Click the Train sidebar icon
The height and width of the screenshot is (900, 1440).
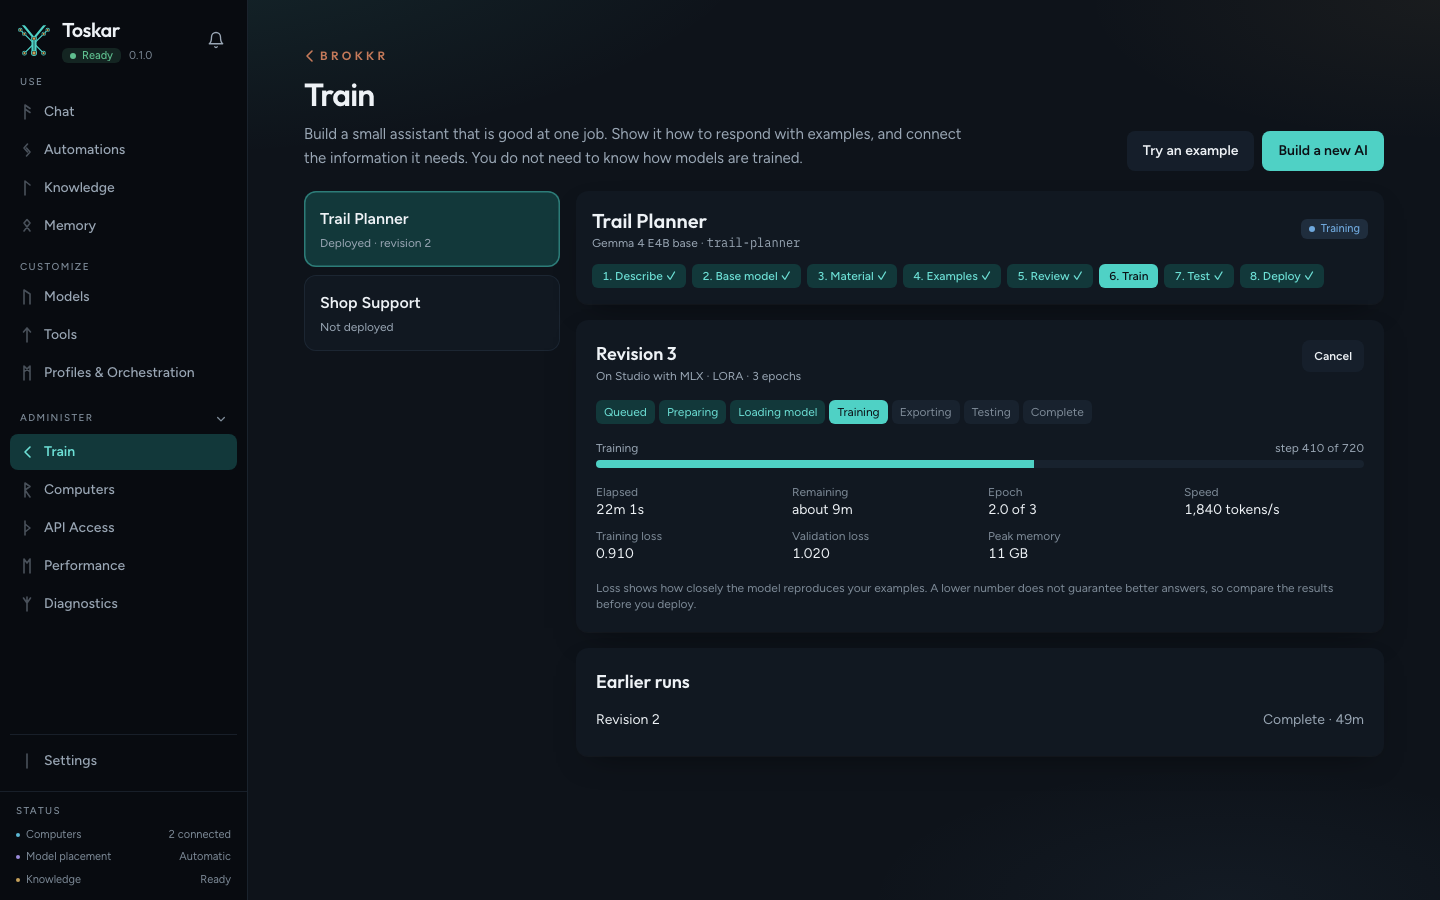pyautogui.click(x=27, y=452)
